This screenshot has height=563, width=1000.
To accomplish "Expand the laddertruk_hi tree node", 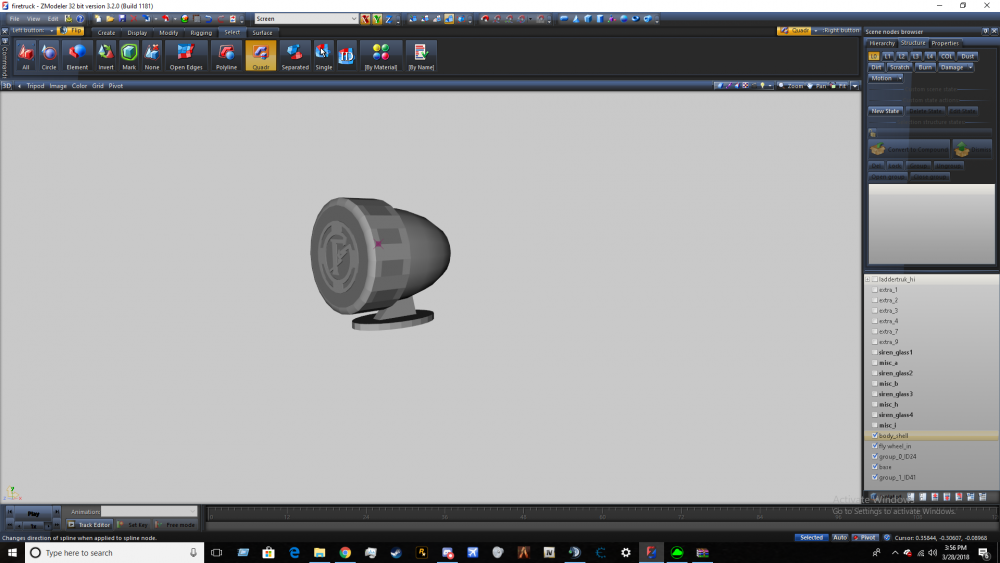I will point(867,279).
